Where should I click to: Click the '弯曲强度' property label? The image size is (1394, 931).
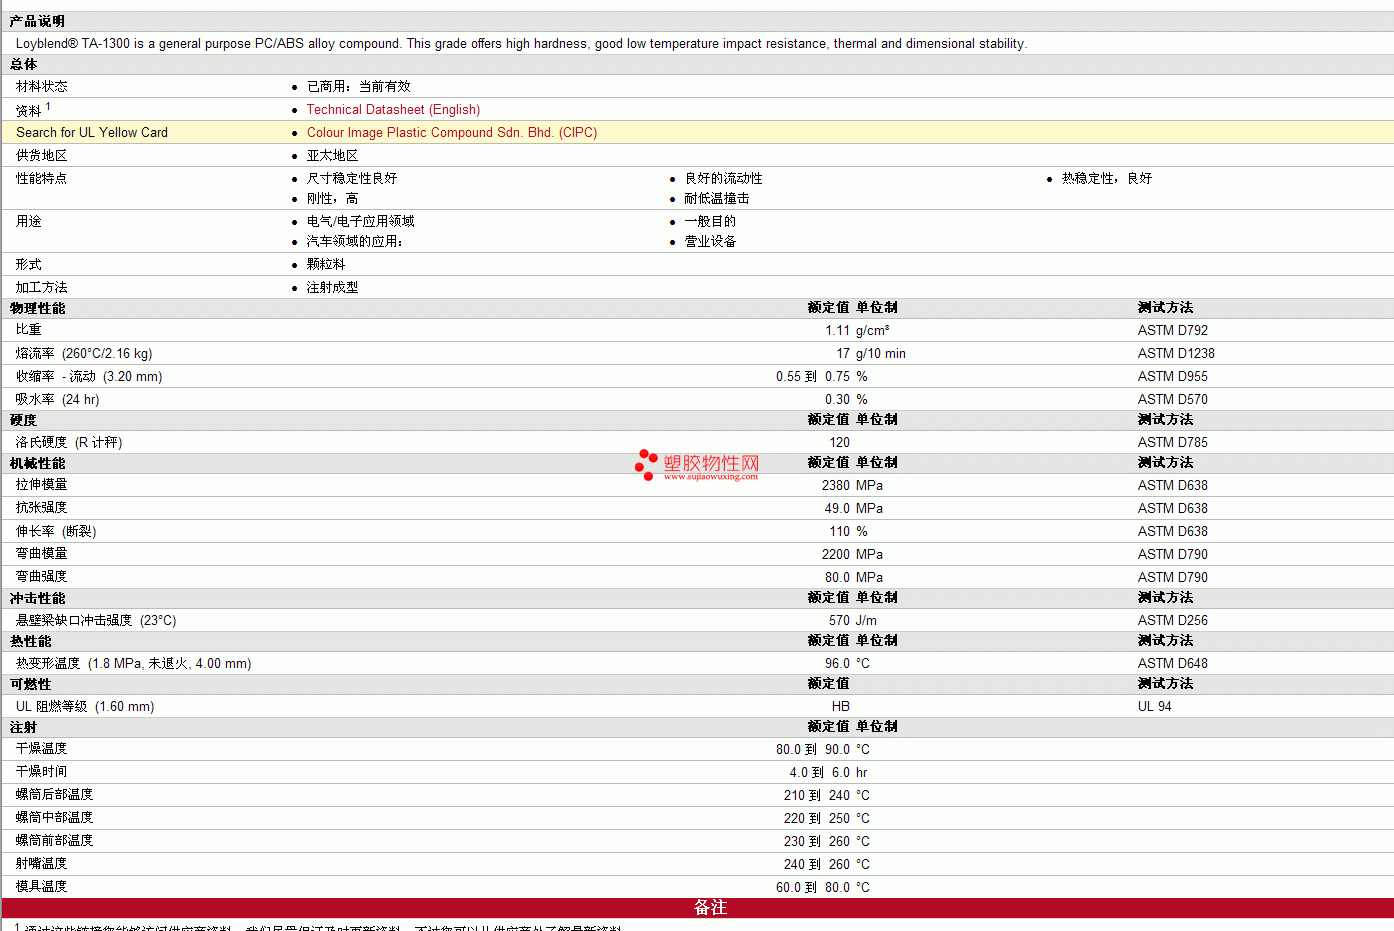42,577
